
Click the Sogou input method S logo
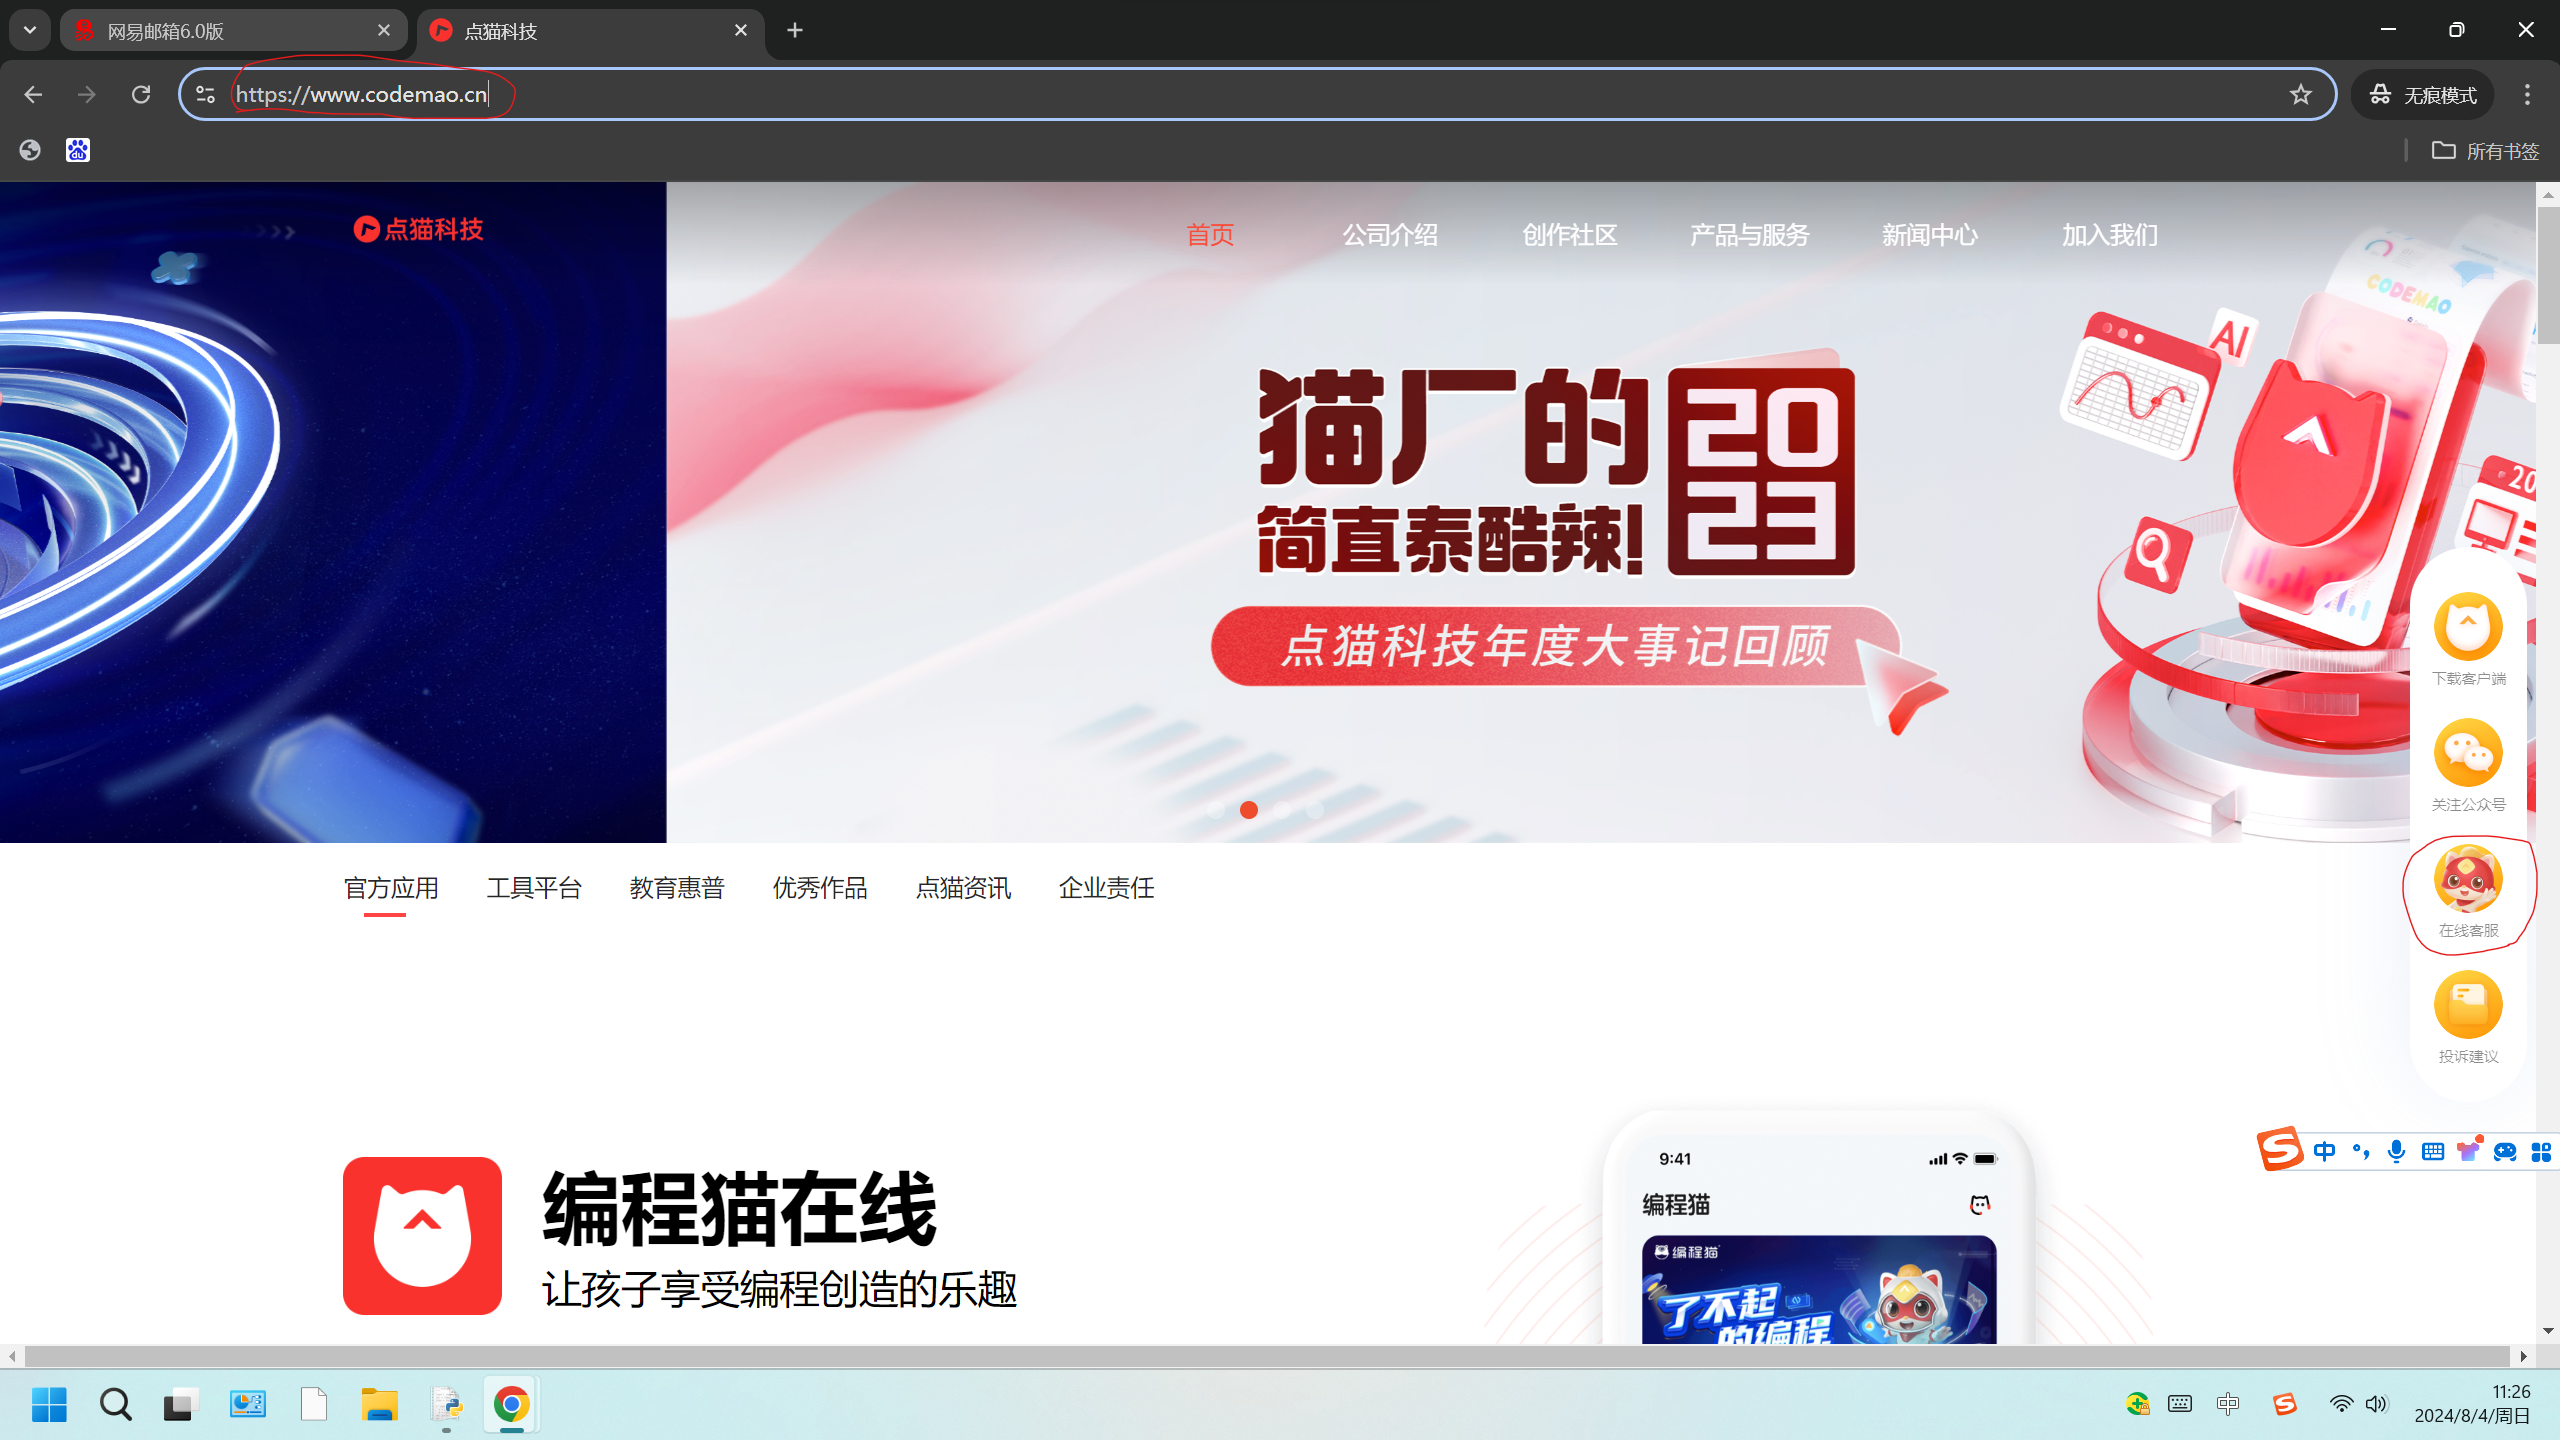pyautogui.click(x=2281, y=1149)
